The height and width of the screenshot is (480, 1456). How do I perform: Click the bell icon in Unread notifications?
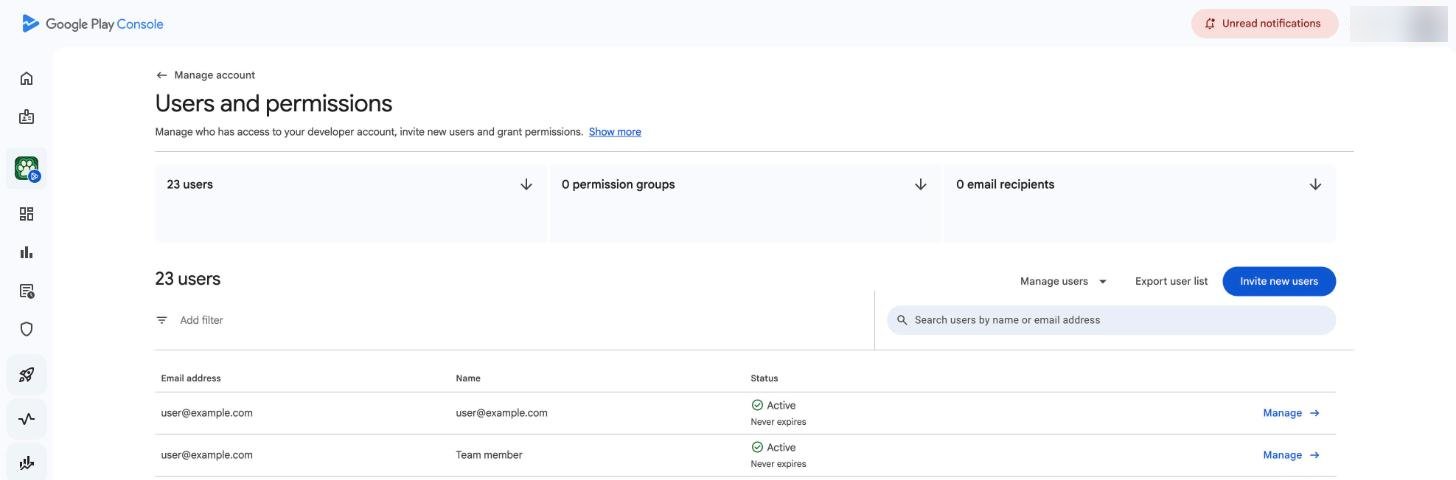(x=1211, y=23)
